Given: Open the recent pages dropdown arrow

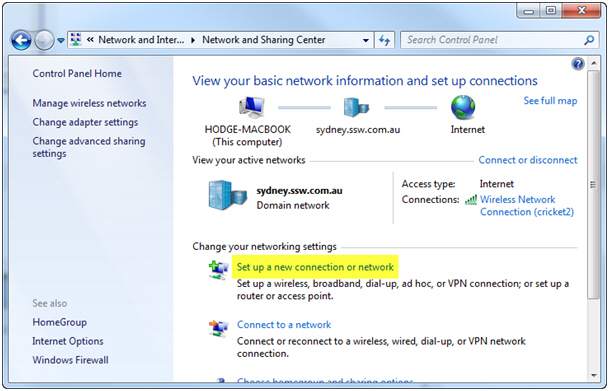Looking at the screenshot, I should (61, 40).
